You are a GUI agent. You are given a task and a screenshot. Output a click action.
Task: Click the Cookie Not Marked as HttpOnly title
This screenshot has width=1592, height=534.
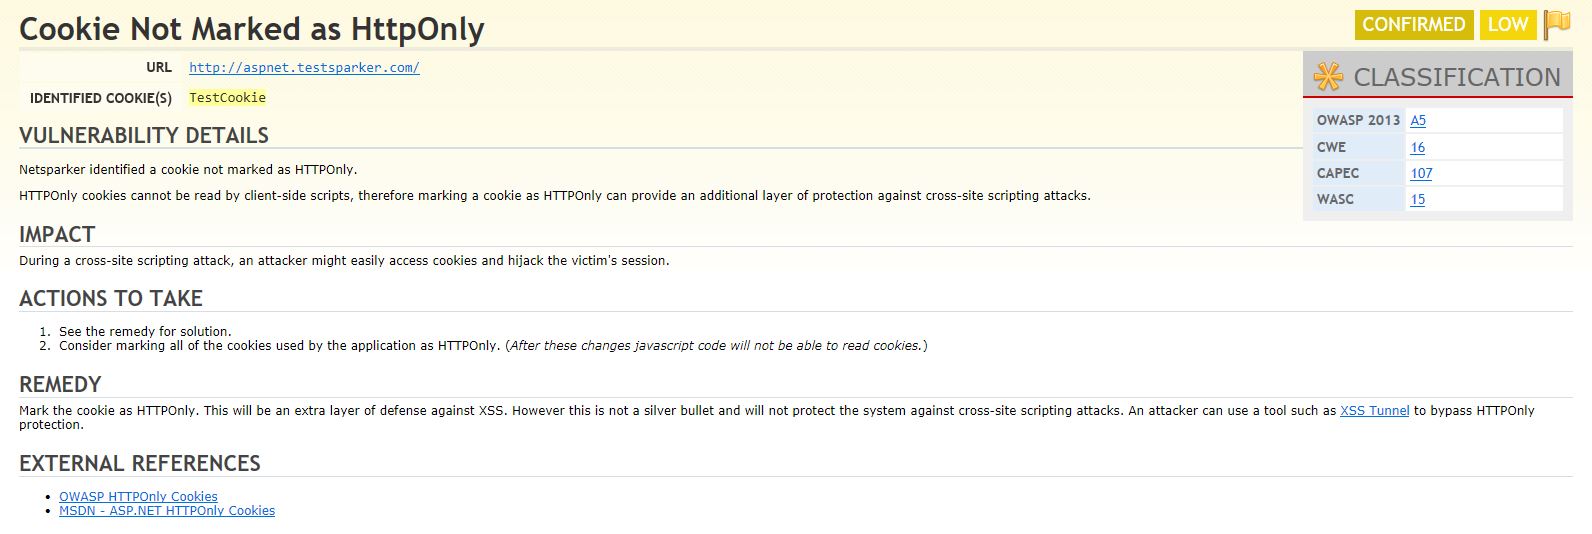tap(252, 29)
